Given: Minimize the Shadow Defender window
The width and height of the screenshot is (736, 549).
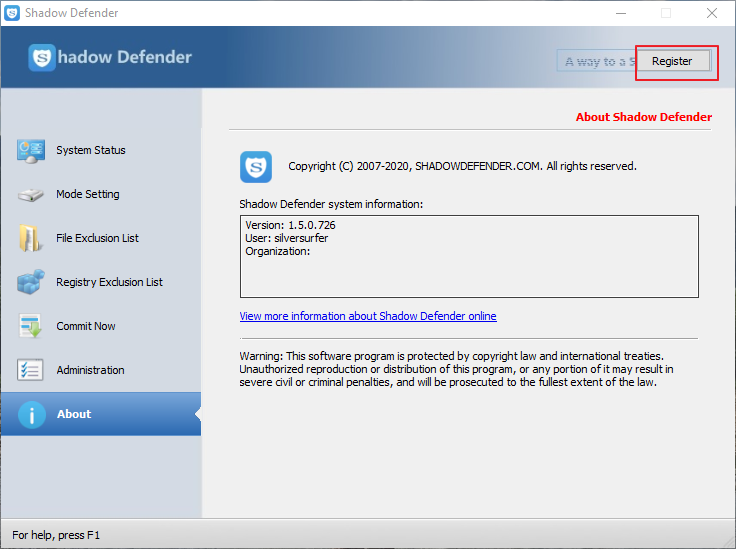Looking at the screenshot, I should point(621,13).
